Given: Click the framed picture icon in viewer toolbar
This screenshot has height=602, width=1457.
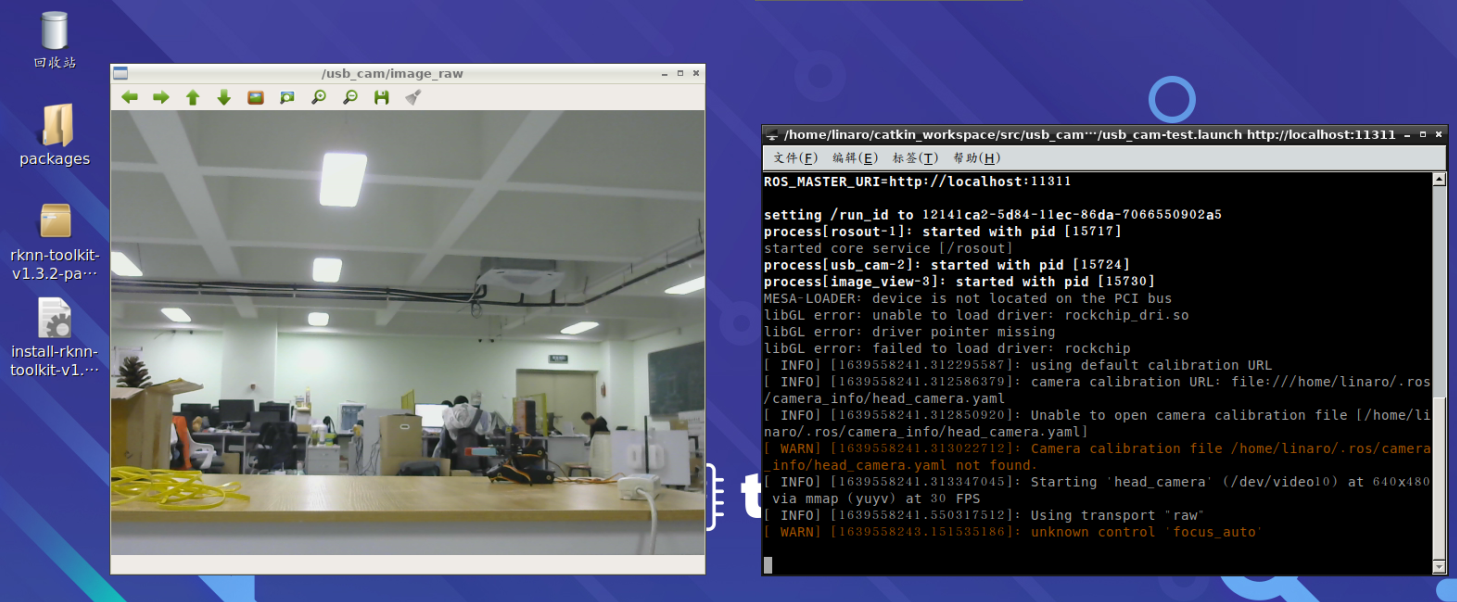Looking at the screenshot, I should pos(255,97).
